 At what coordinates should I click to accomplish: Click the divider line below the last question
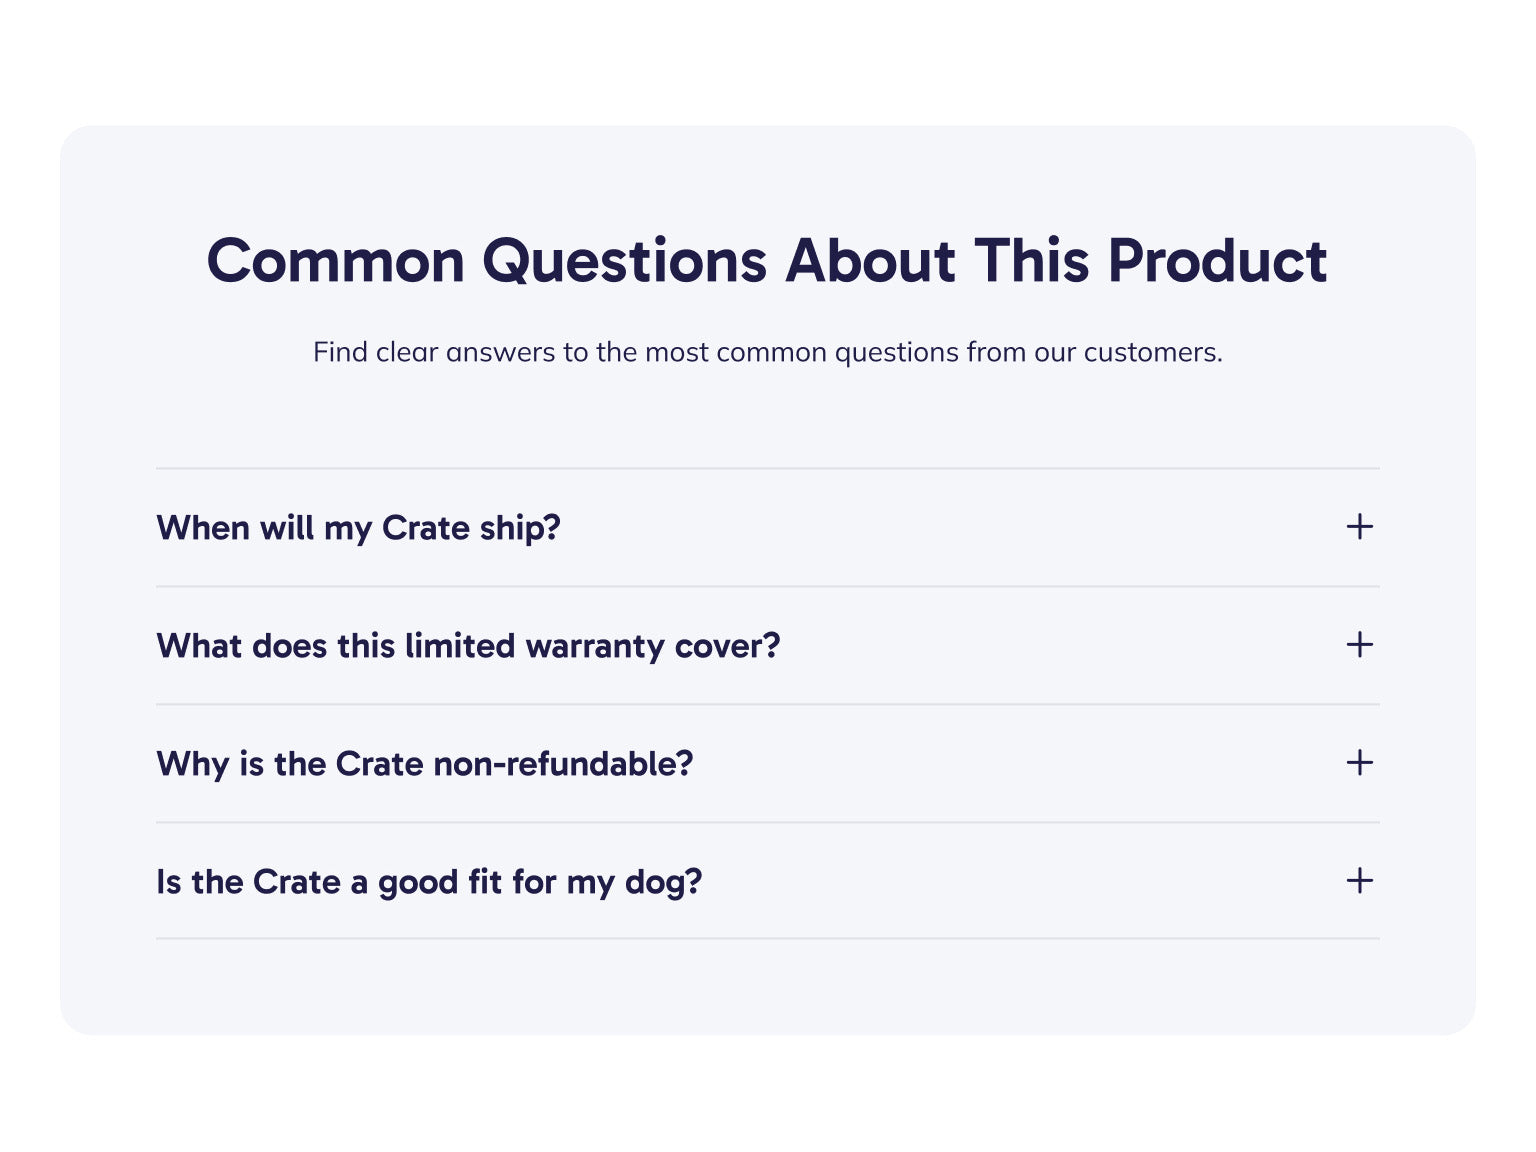(767, 938)
